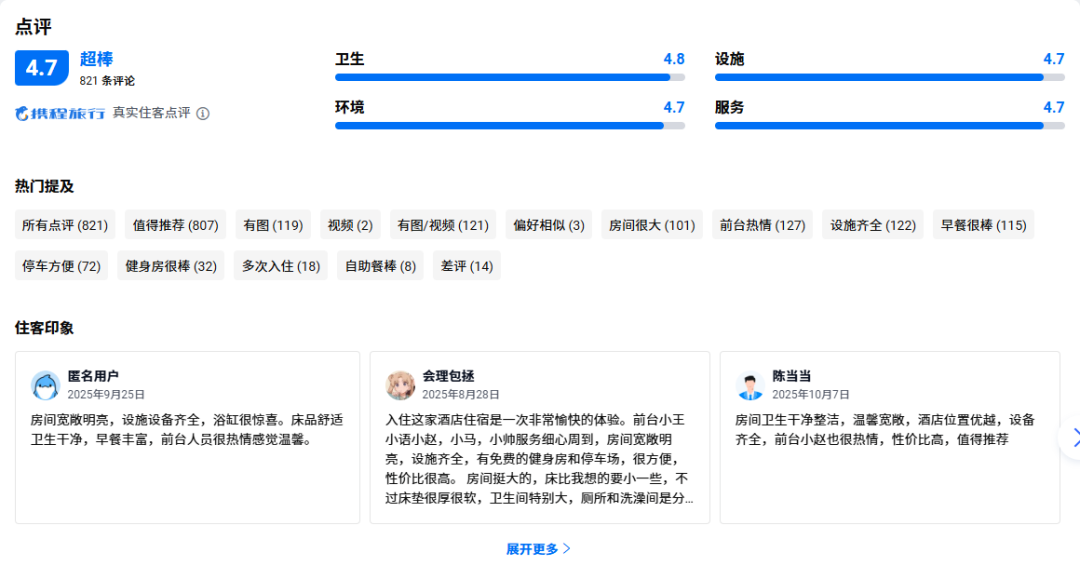This screenshot has height=566, width=1080.
Task: Select 前台热情 (127) tag
Action: coord(762,225)
